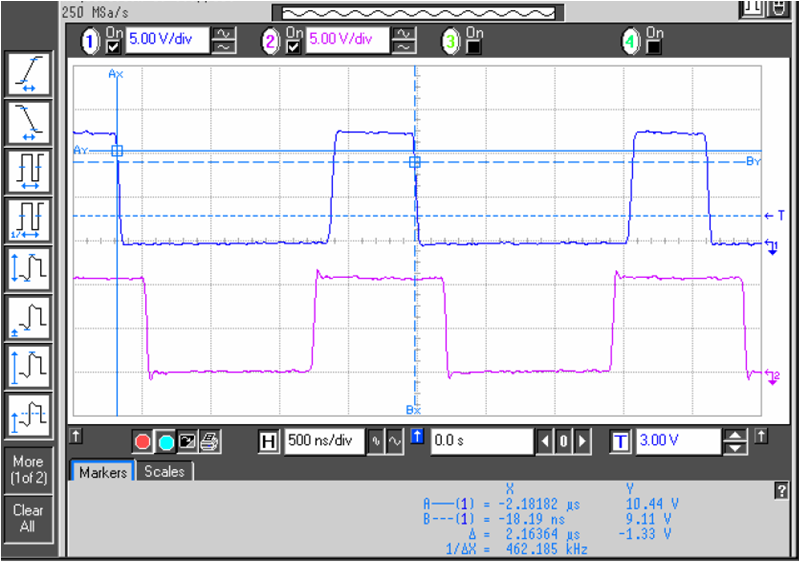The width and height of the screenshot is (800, 563).
Task: Select the period measurement icon
Action: tap(29, 171)
